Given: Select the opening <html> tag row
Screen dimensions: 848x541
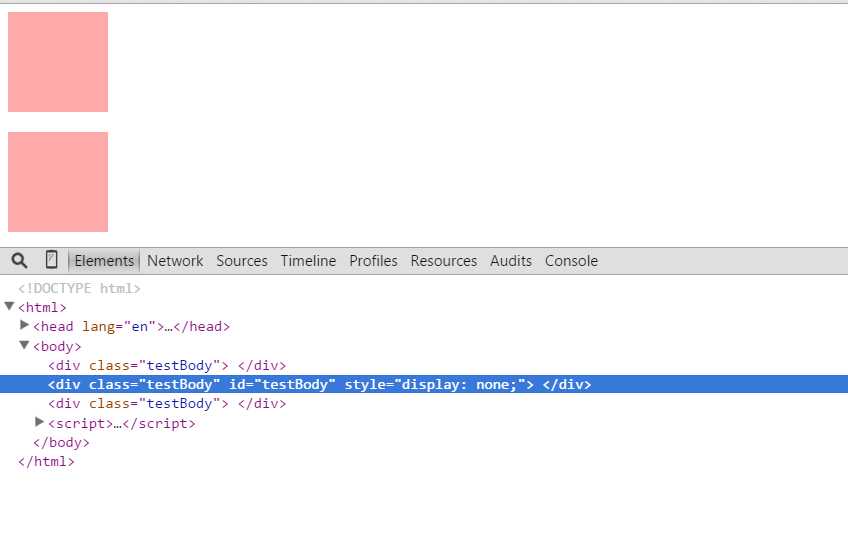Looking at the screenshot, I should point(42,307).
